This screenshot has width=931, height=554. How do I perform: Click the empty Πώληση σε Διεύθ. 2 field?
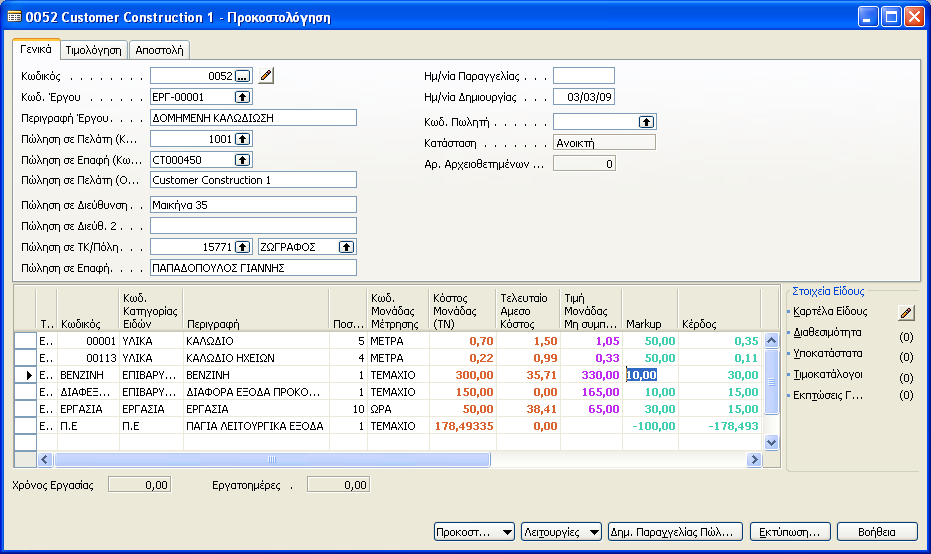(254, 226)
